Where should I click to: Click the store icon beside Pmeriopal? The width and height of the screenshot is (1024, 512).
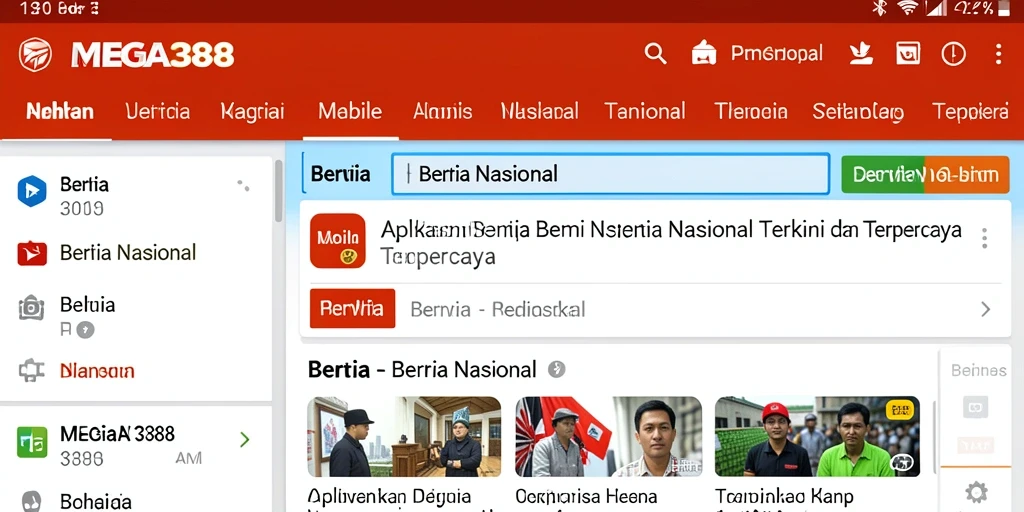pos(704,53)
